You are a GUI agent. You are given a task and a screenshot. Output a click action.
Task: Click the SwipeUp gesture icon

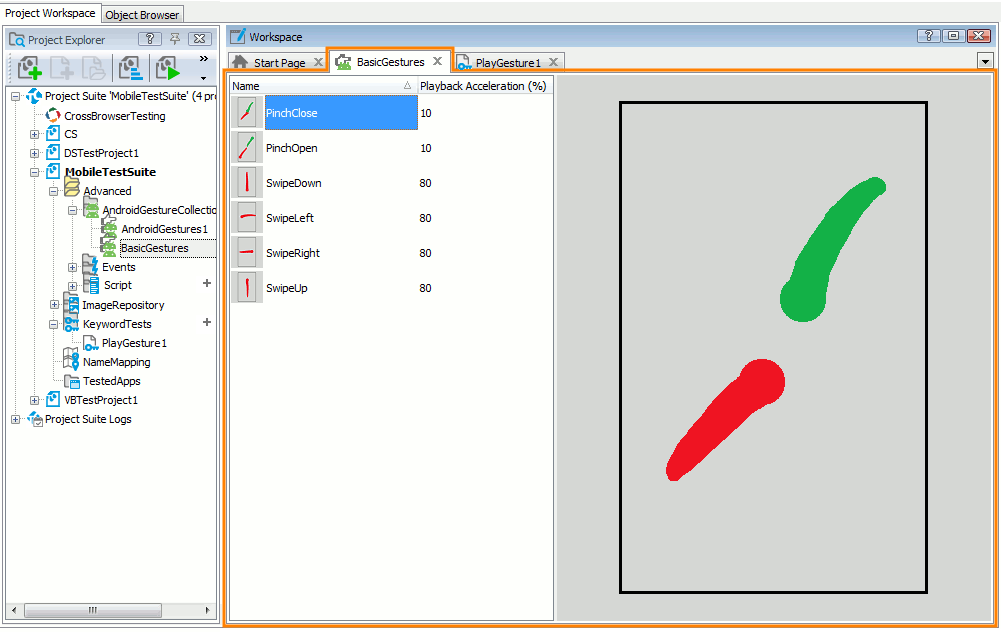click(x=246, y=287)
